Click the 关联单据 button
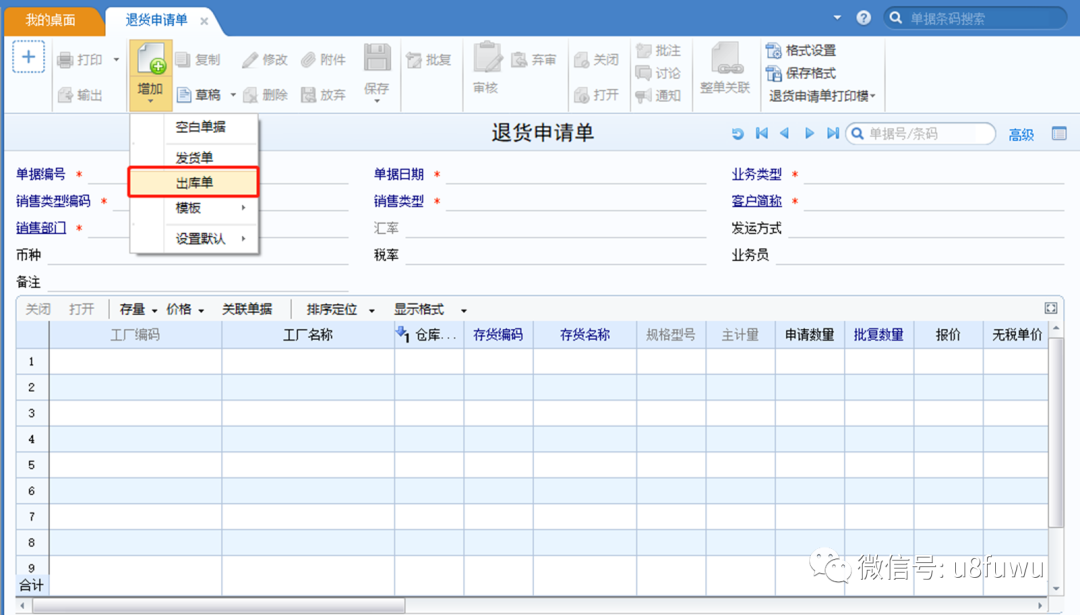 (247, 309)
